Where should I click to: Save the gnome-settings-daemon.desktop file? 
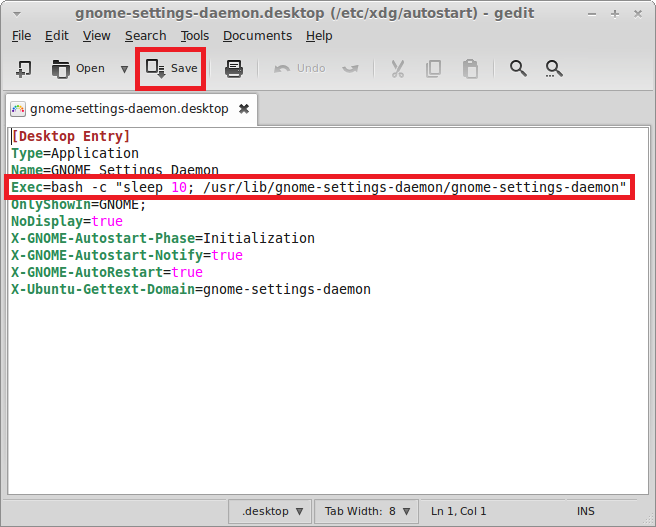pyautogui.click(x=171, y=68)
